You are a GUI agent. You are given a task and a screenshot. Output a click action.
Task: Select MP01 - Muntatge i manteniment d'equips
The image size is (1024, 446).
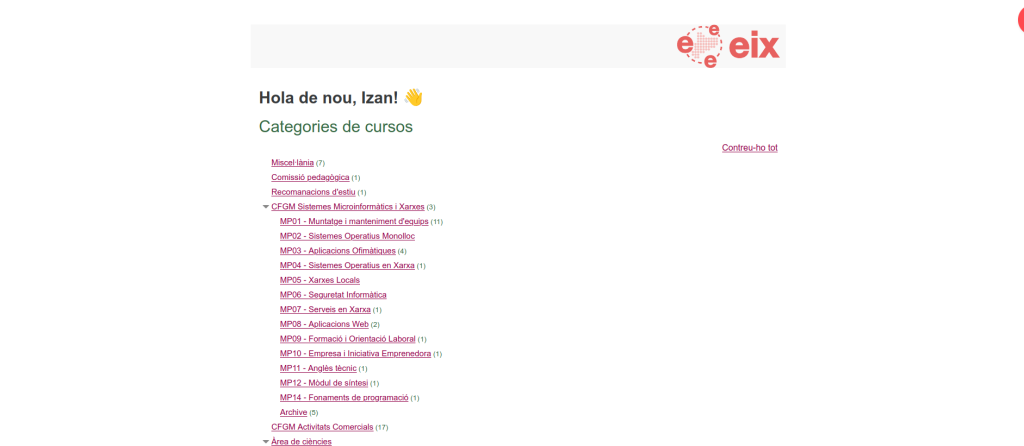tap(354, 221)
